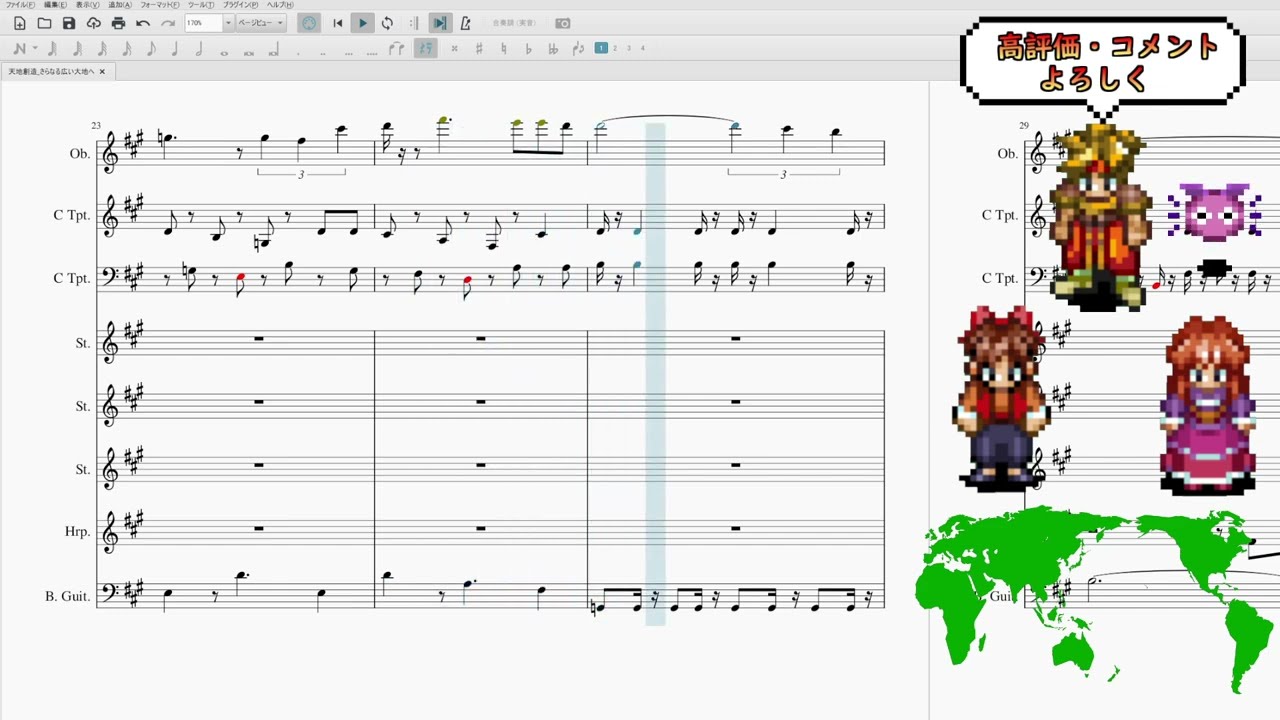
Task: Toggle MIDI input button
Action: click(310, 23)
